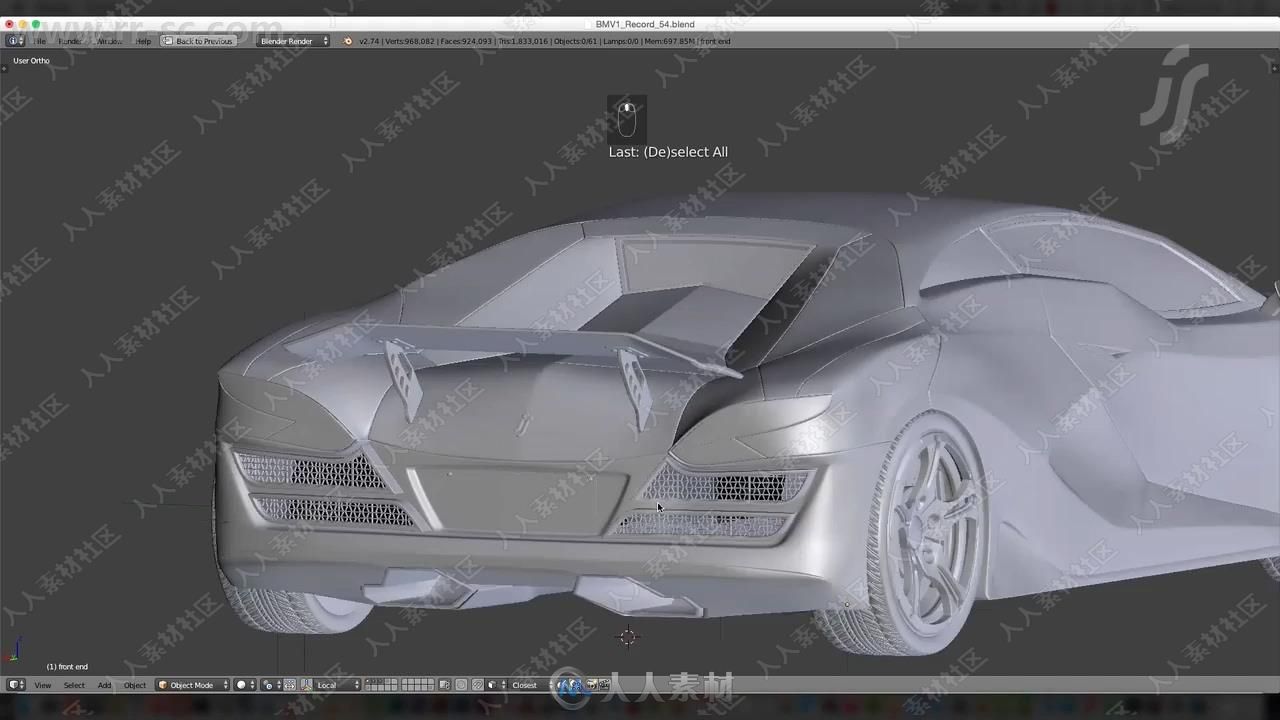Click the OpenGL render image camera icon
The height and width of the screenshot is (720, 1280).
click(x=592, y=685)
